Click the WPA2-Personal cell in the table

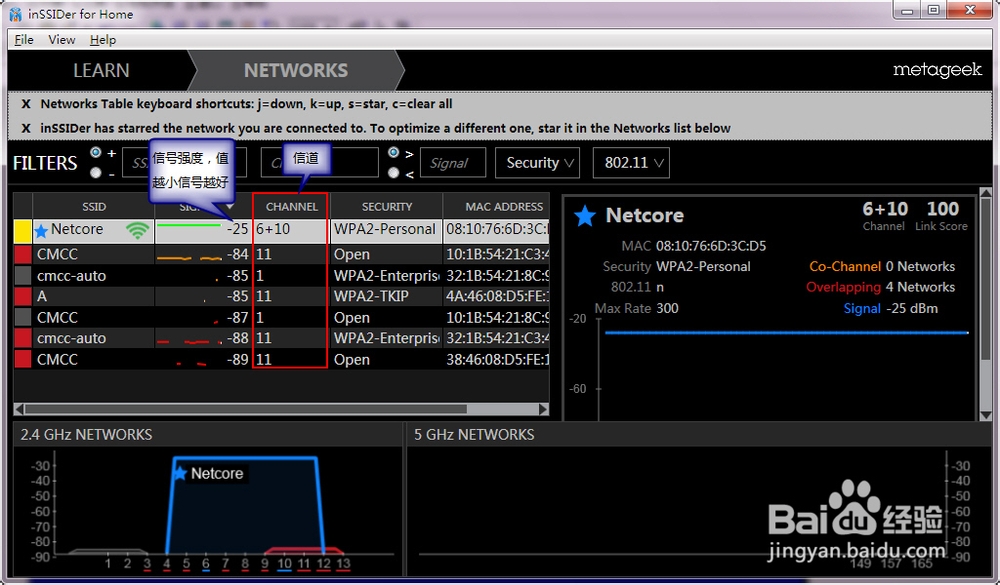pyautogui.click(x=385, y=229)
